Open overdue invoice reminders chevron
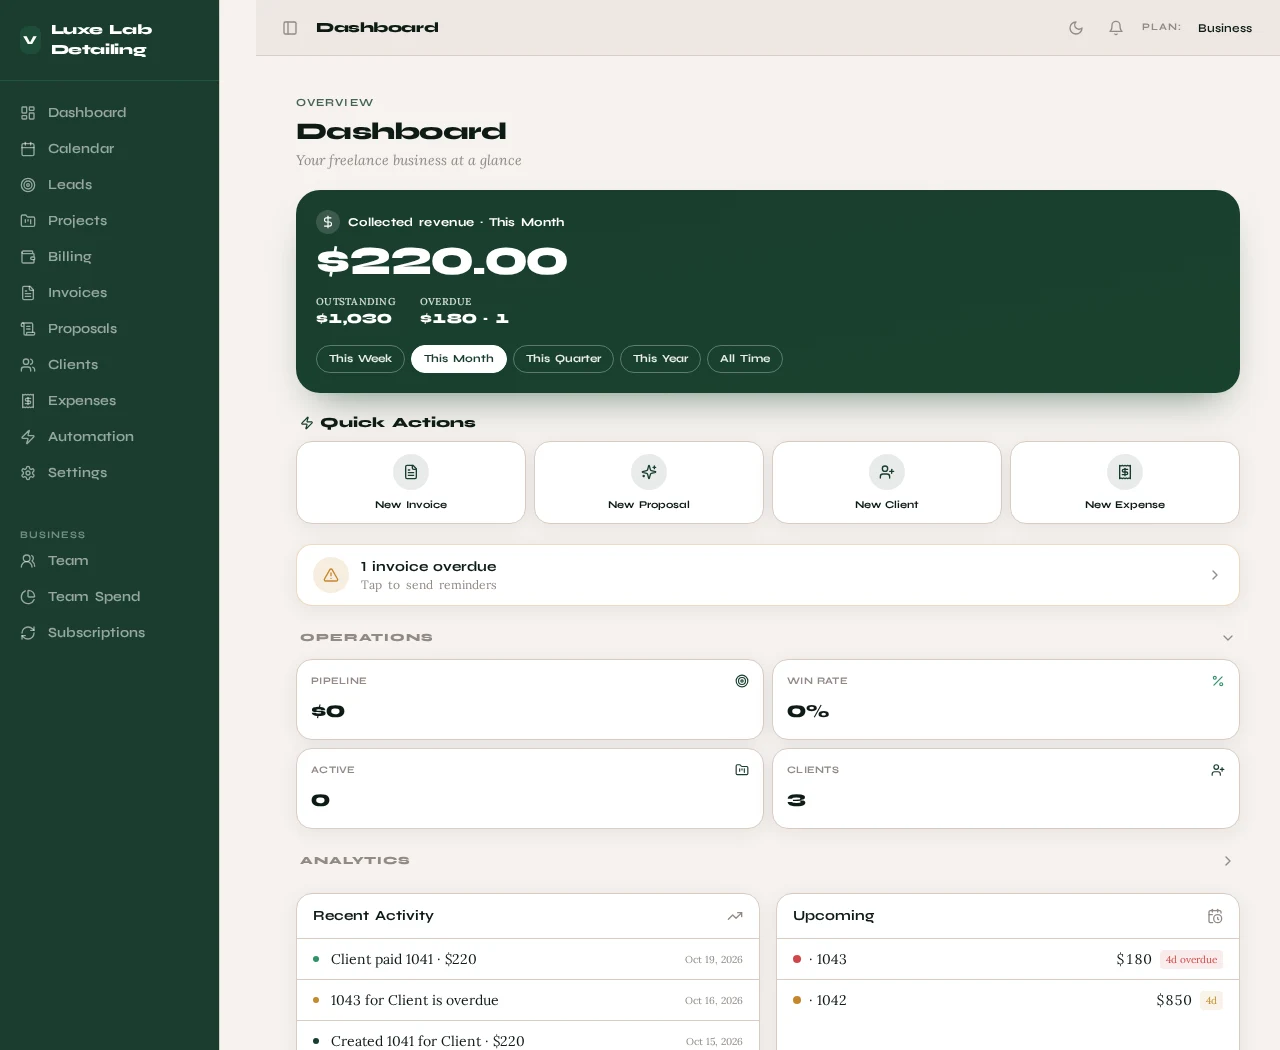 point(1215,575)
